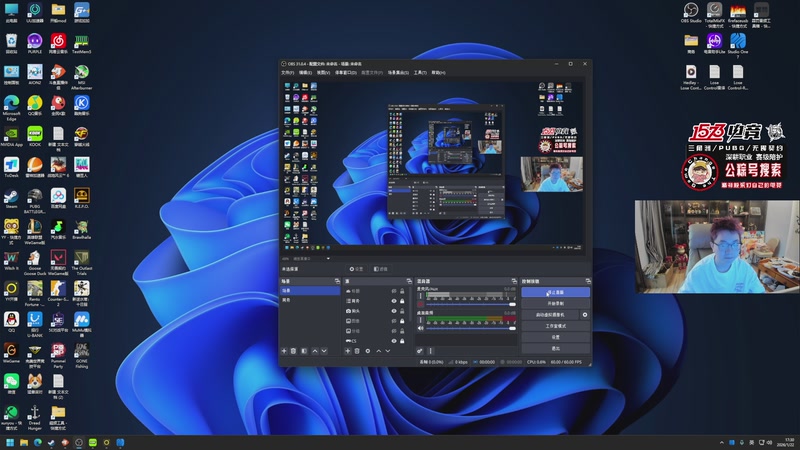Remove selected source using trash icon
Image resolution: width=800 pixels, height=450 pixels.
tap(357, 351)
